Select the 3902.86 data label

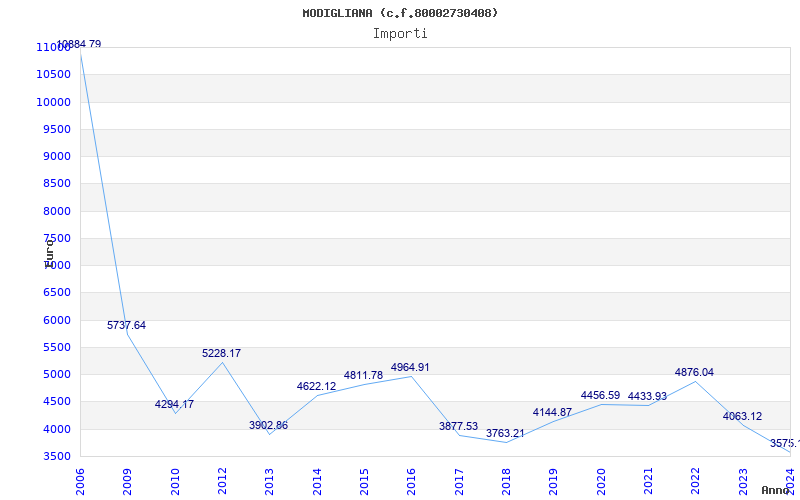268,426
